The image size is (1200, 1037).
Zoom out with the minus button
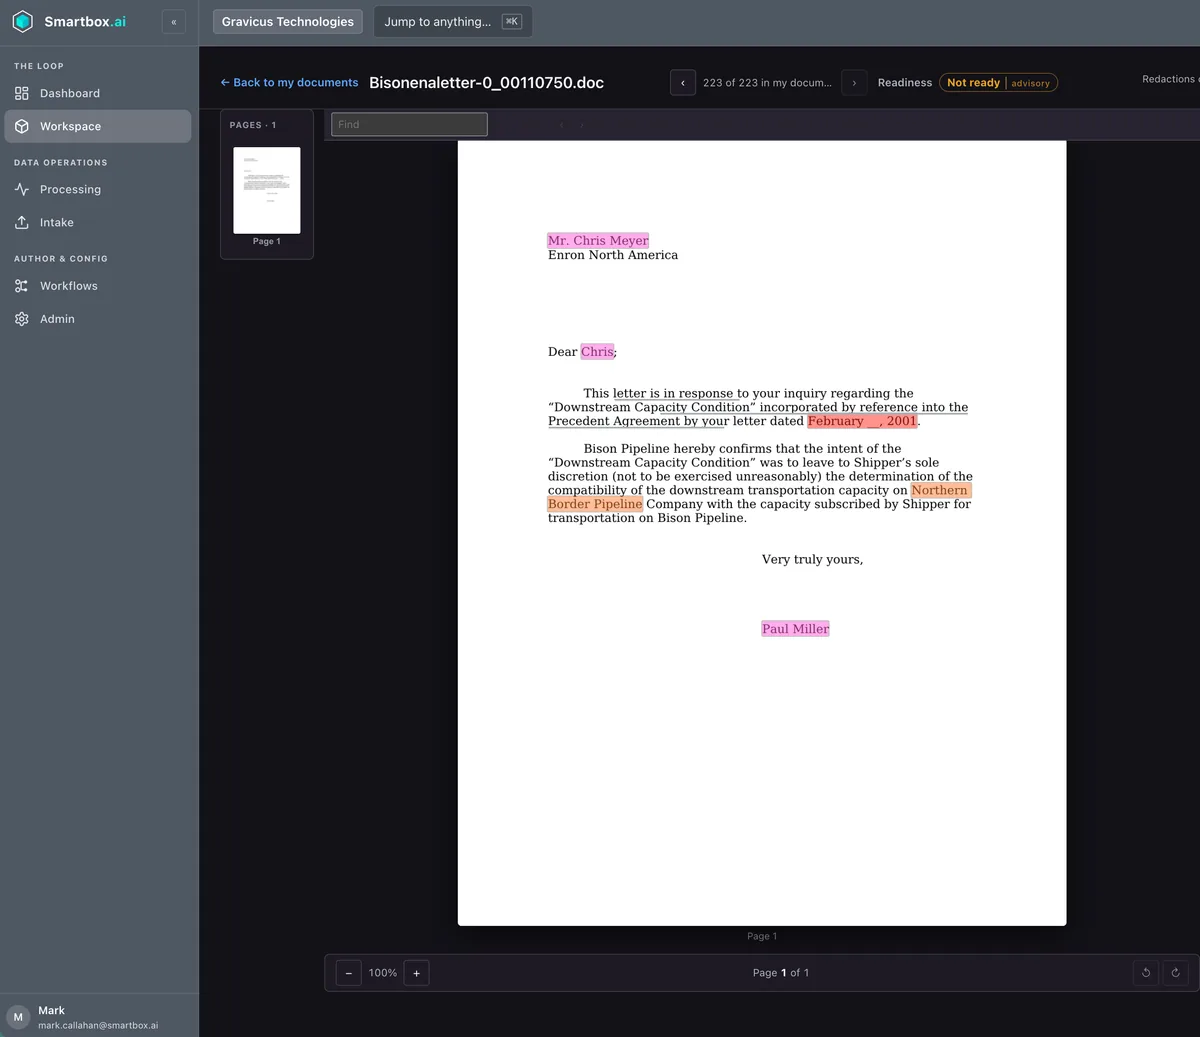click(x=348, y=973)
